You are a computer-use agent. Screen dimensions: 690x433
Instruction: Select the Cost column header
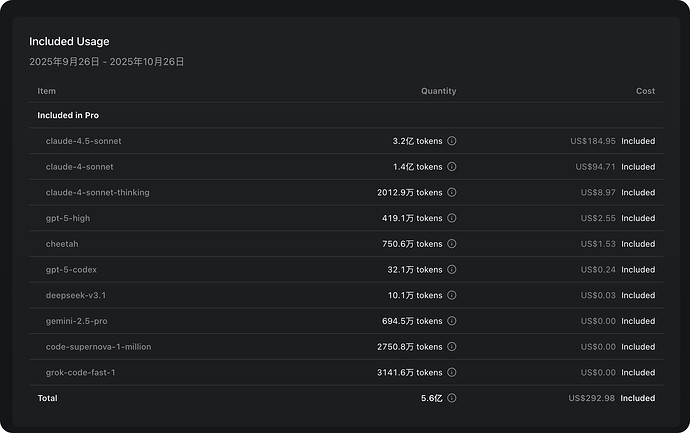pyautogui.click(x=645, y=91)
